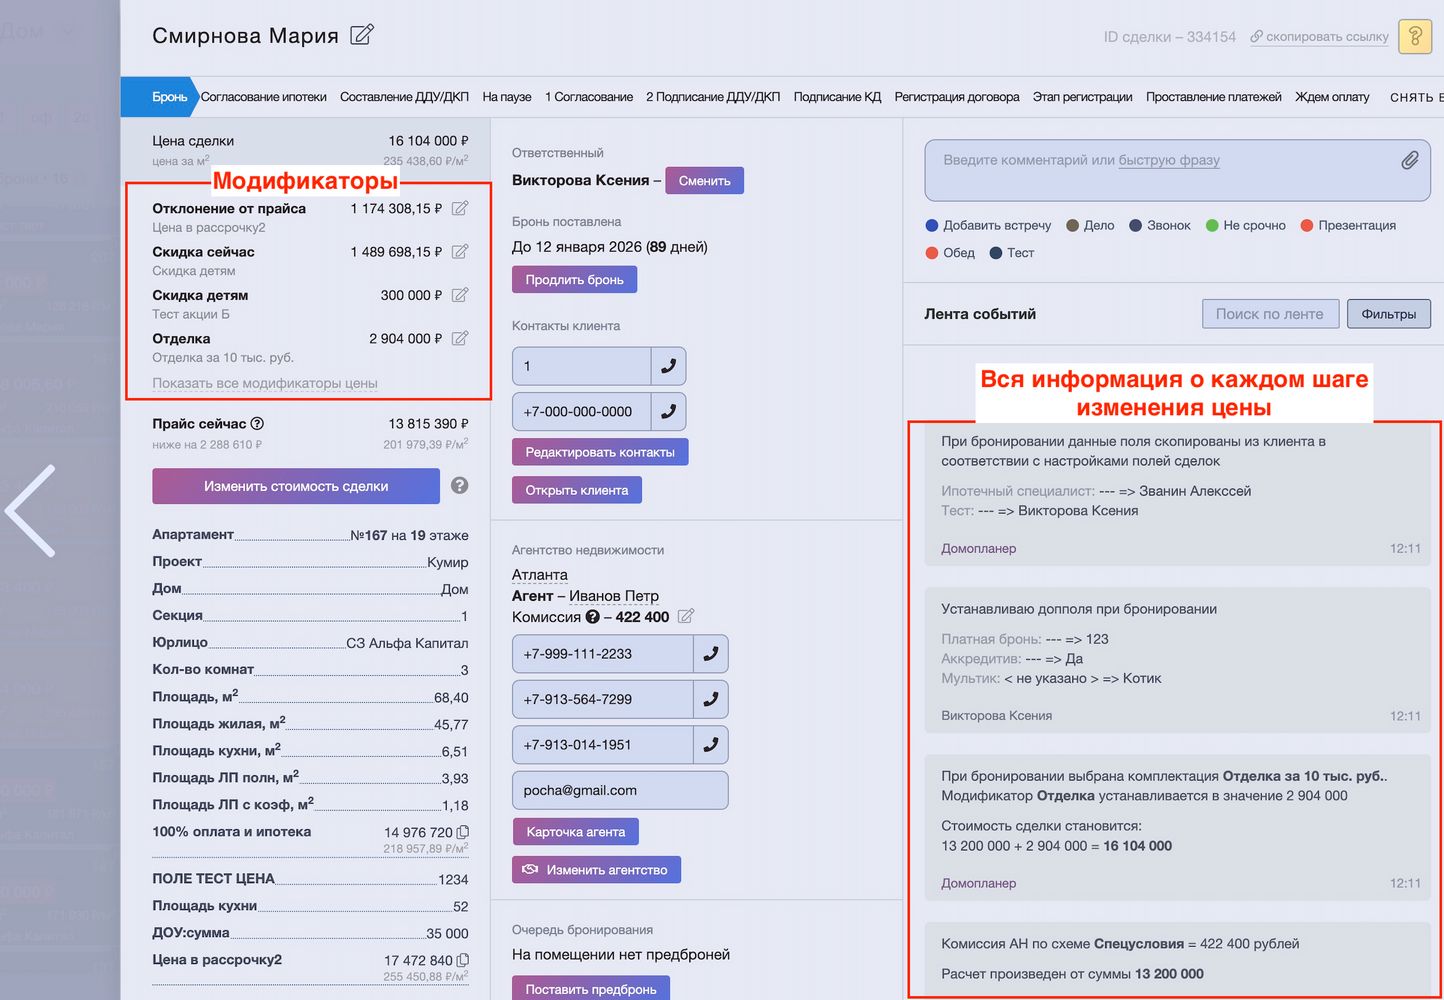Image resolution: width=1444 pixels, height=1000 pixels.
Task: Go back with the left arrow
Action: [30, 510]
